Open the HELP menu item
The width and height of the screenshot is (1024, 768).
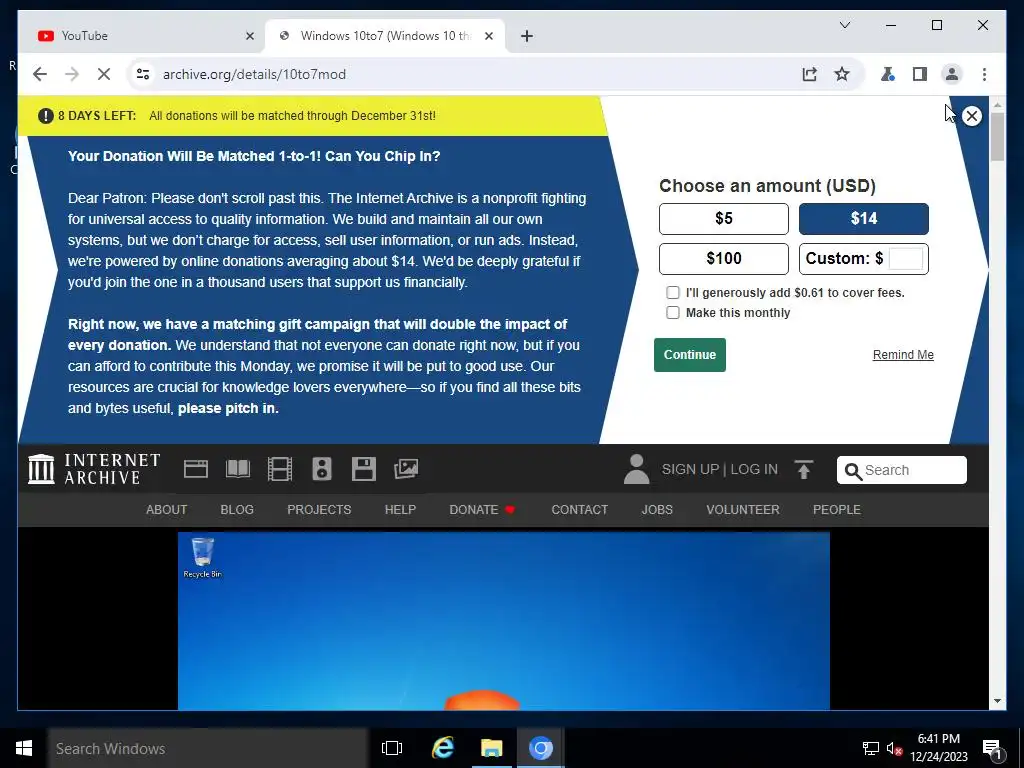400,509
